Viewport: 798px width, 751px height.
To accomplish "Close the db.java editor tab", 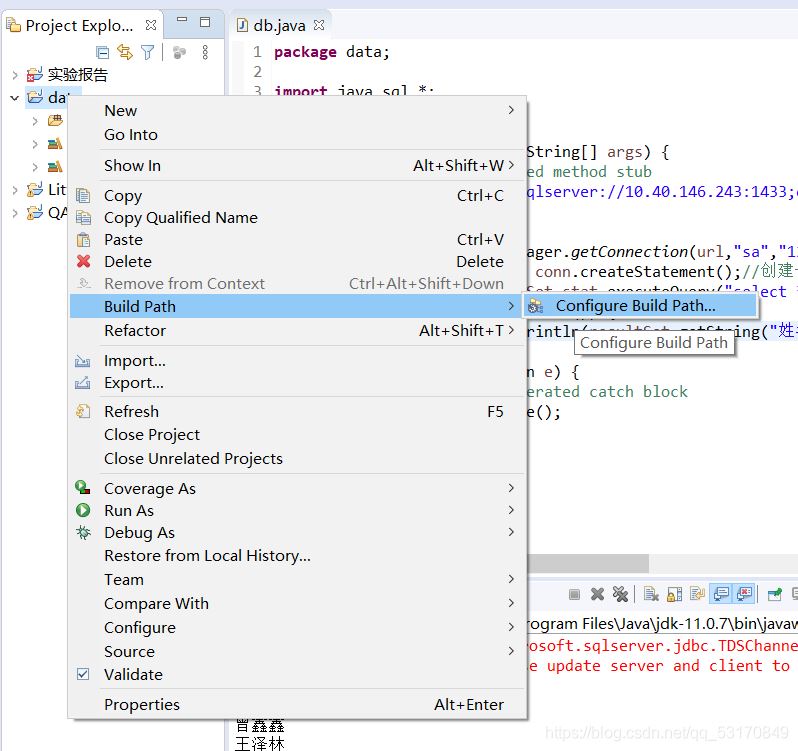I will click(x=319, y=25).
